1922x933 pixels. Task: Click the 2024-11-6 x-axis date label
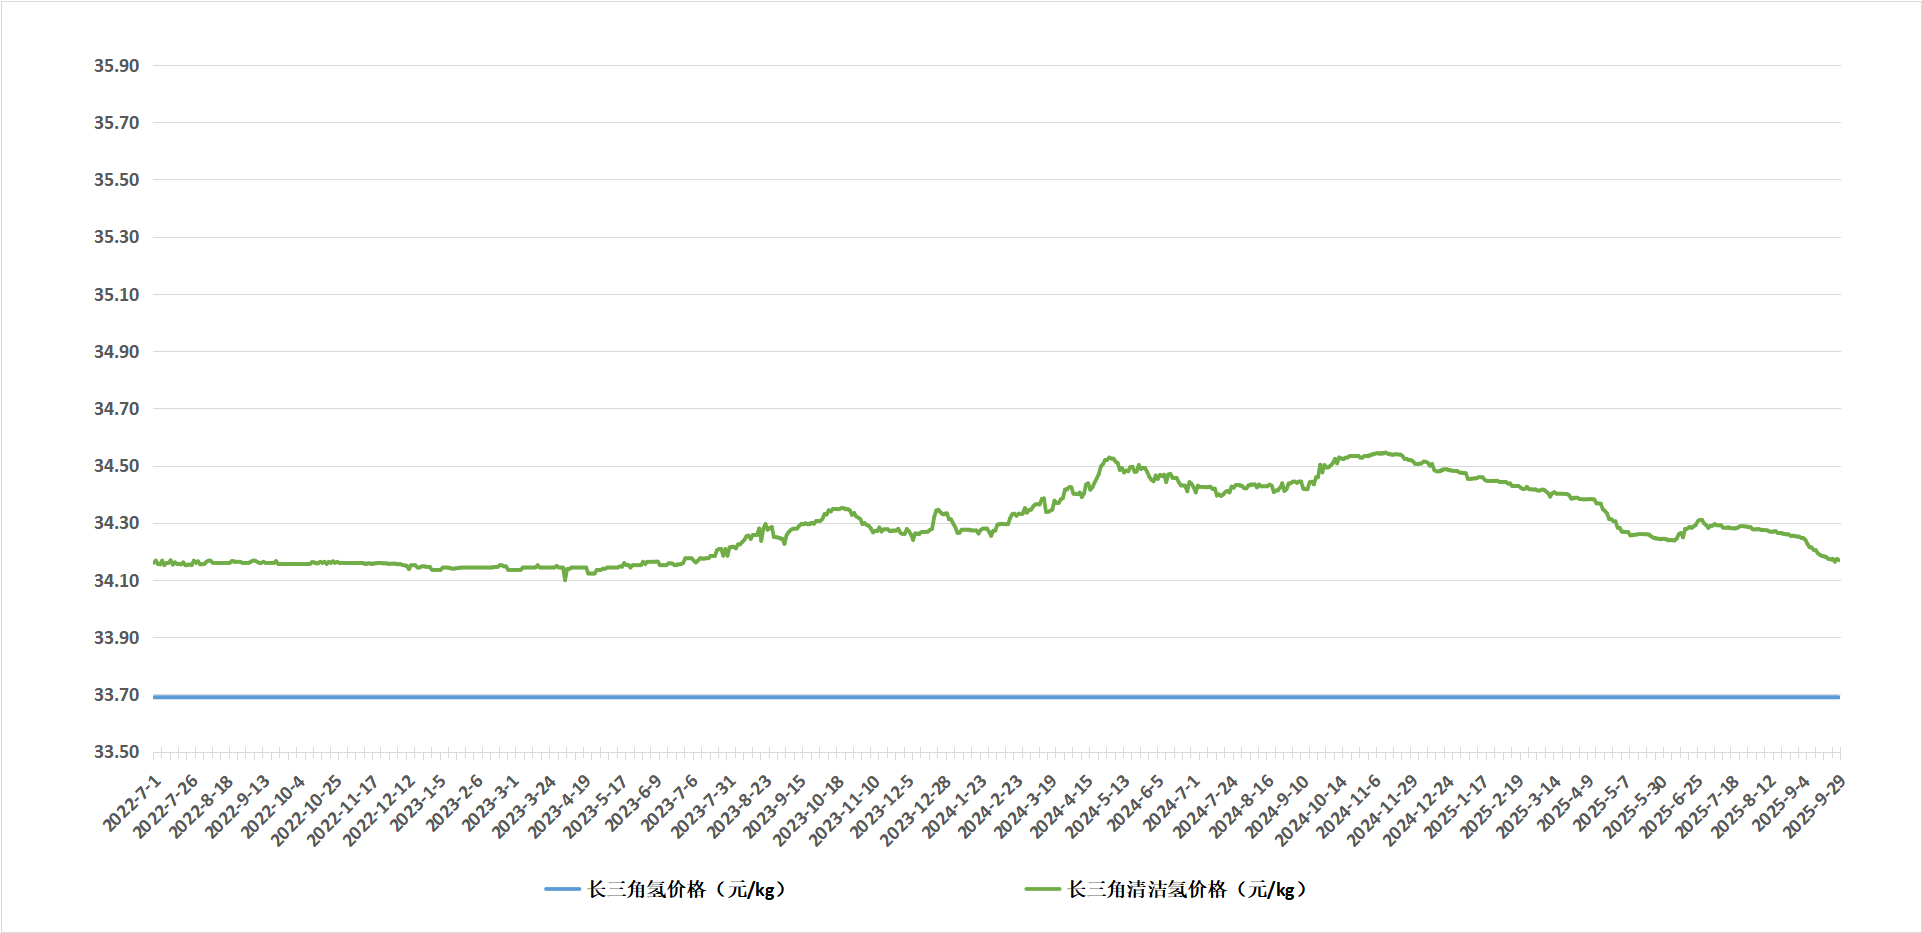pyautogui.click(x=1348, y=808)
